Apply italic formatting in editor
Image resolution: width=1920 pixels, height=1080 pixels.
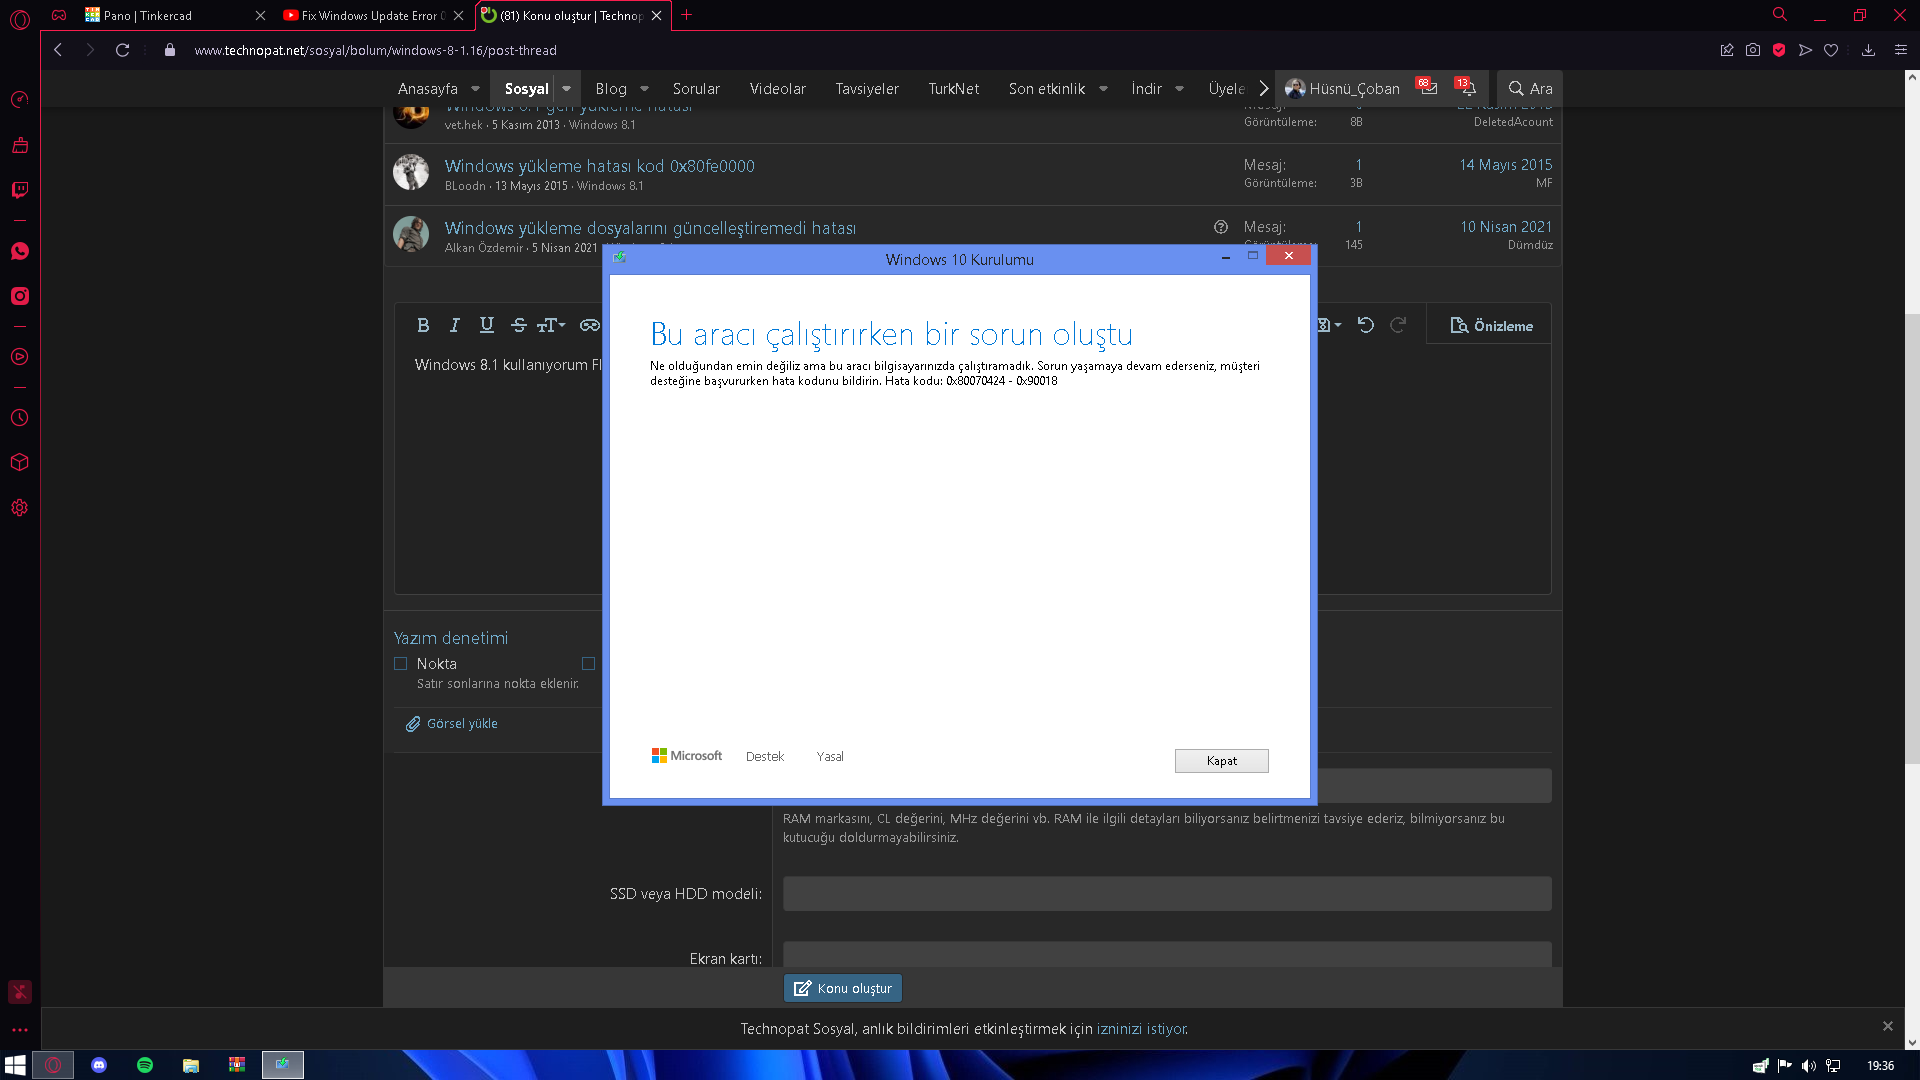(455, 325)
